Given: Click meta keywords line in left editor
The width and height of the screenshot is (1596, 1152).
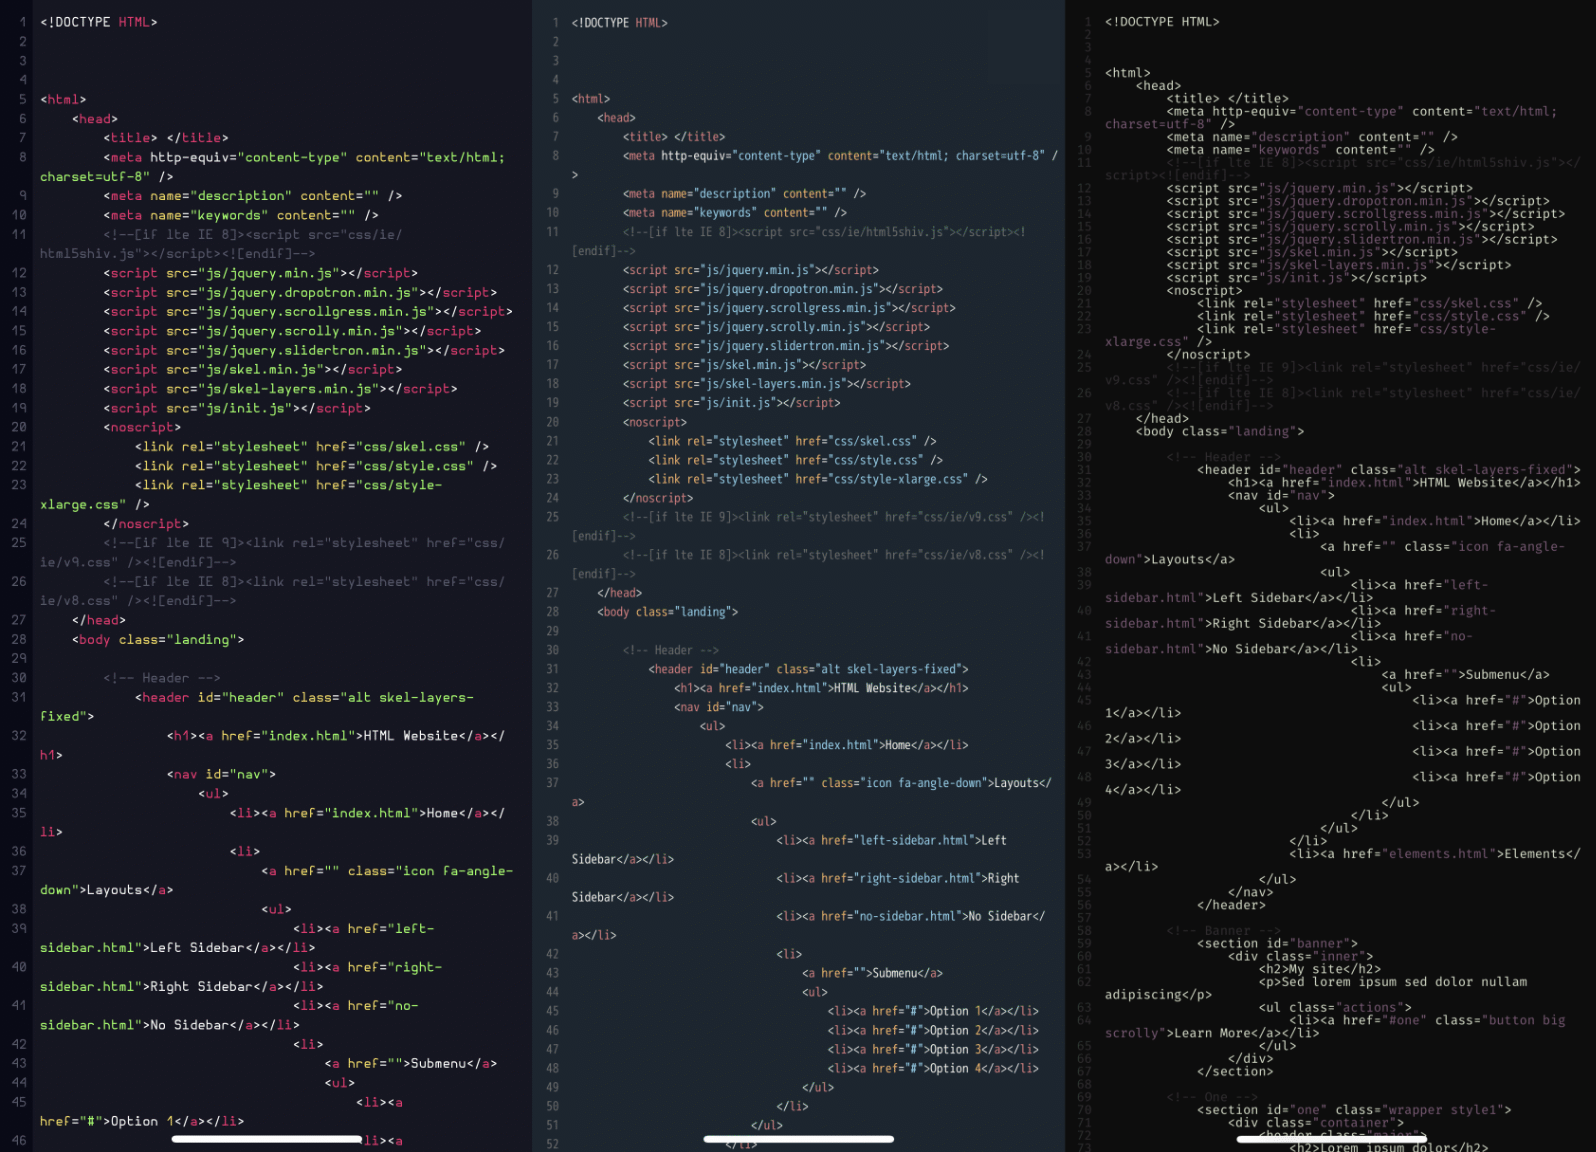Looking at the screenshot, I should point(241,215).
